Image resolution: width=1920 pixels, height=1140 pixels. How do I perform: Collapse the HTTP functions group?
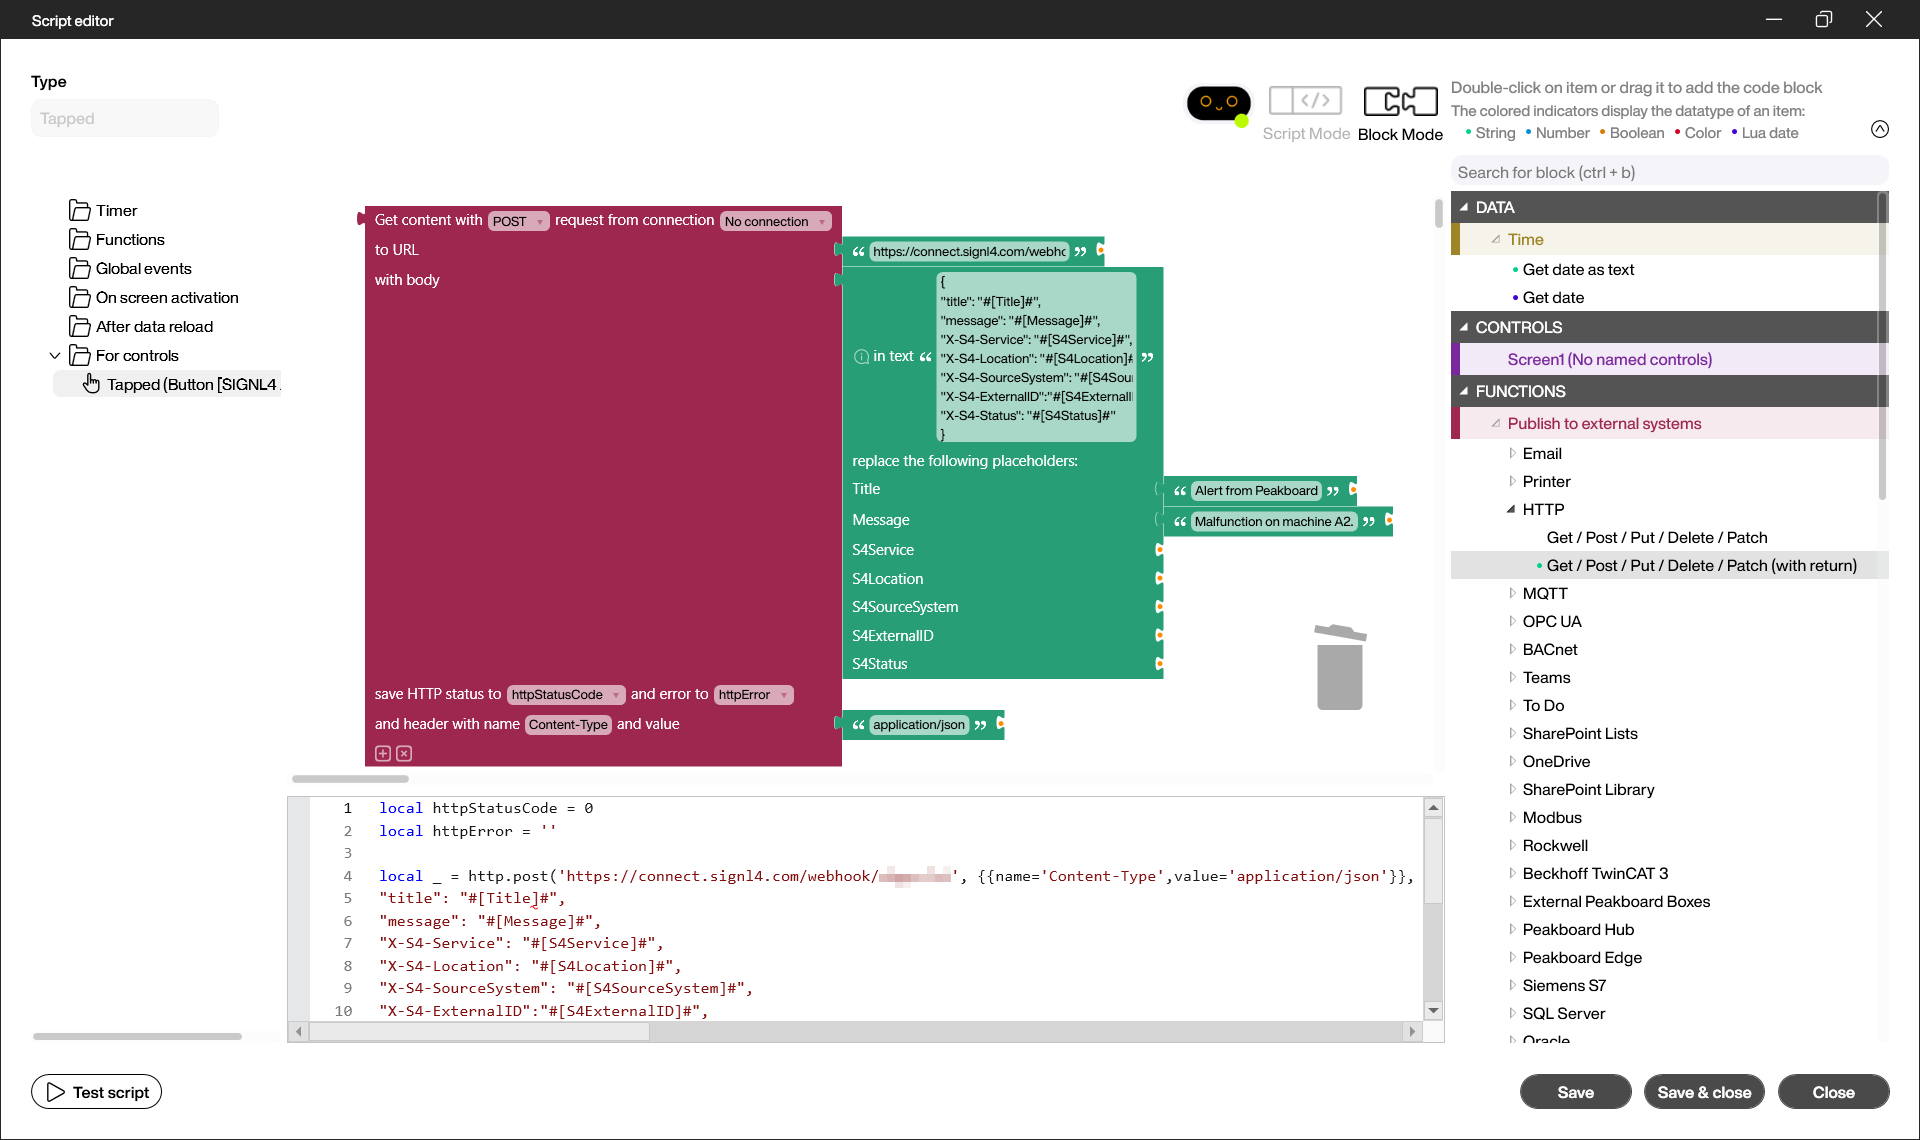click(x=1511, y=509)
